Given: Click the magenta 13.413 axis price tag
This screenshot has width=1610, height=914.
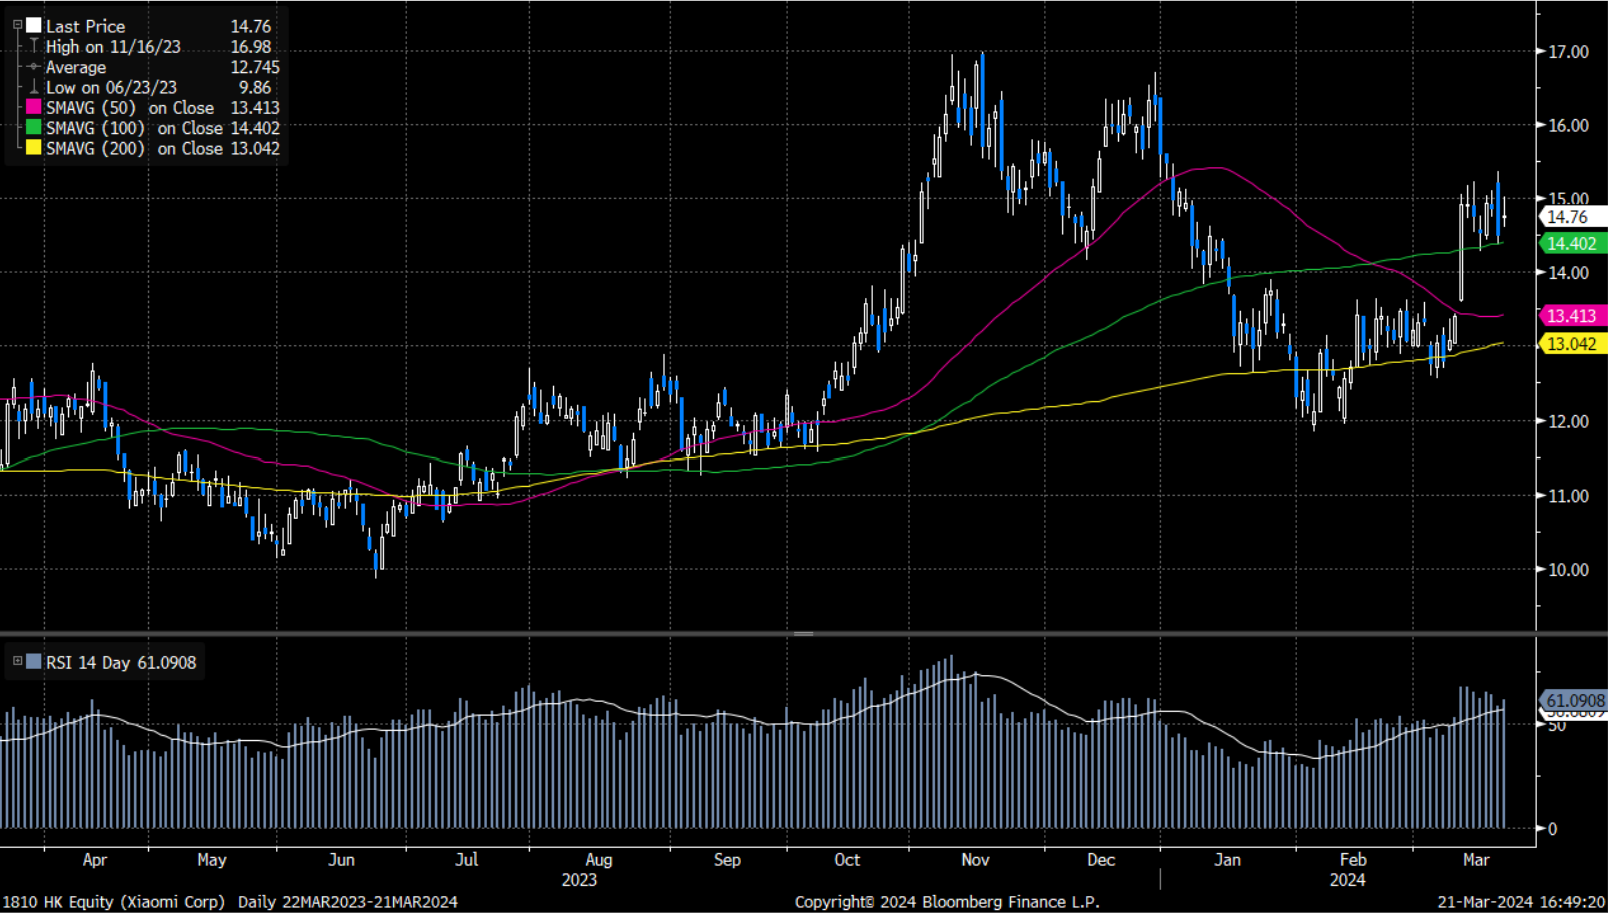Looking at the screenshot, I should [1572, 316].
